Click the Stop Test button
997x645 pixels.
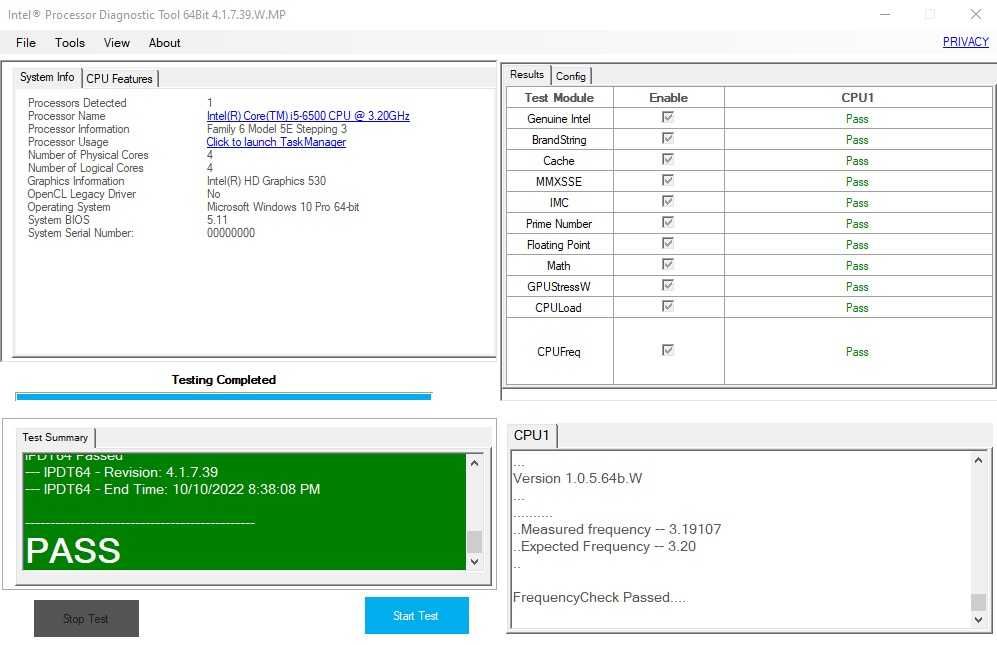coord(86,618)
